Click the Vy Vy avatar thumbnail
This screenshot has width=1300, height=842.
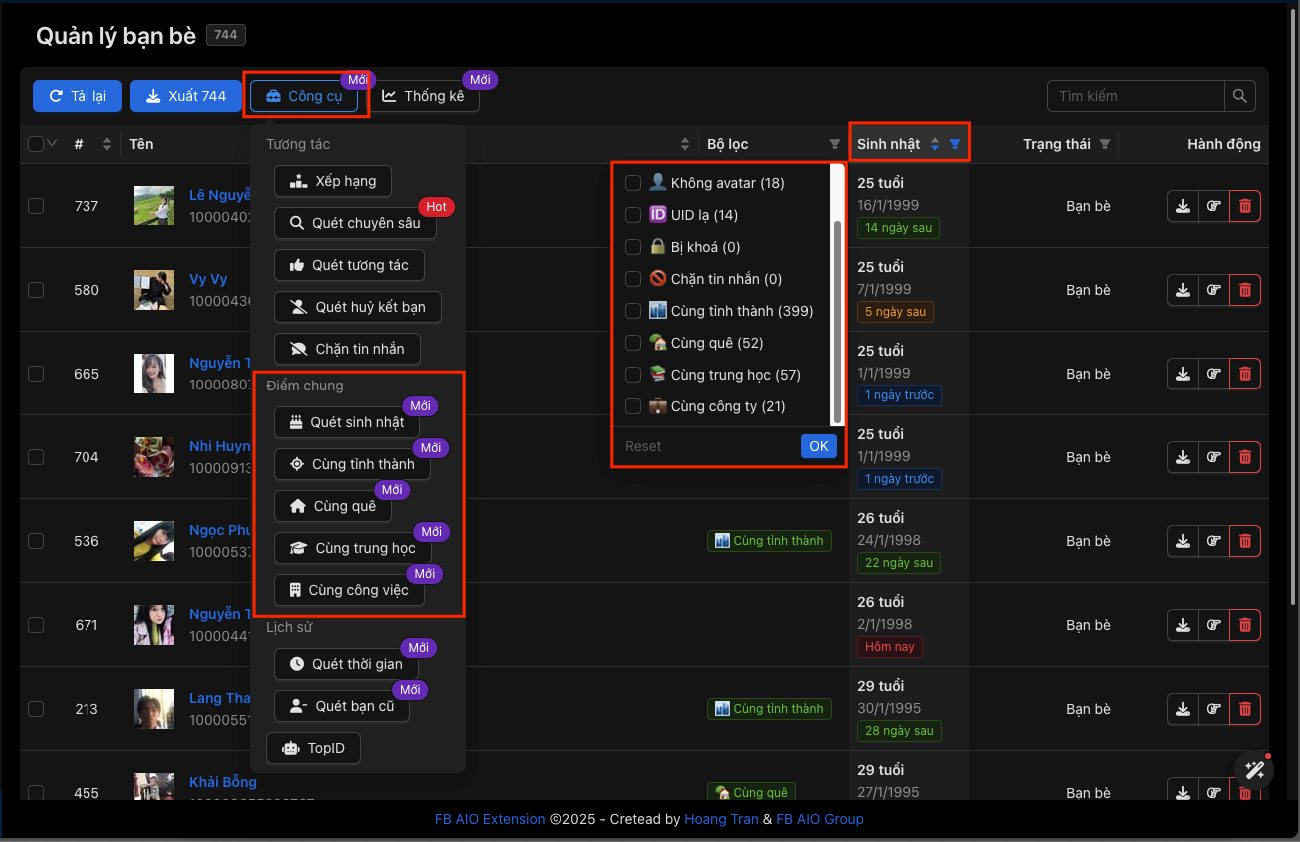click(x=154, y=290)
